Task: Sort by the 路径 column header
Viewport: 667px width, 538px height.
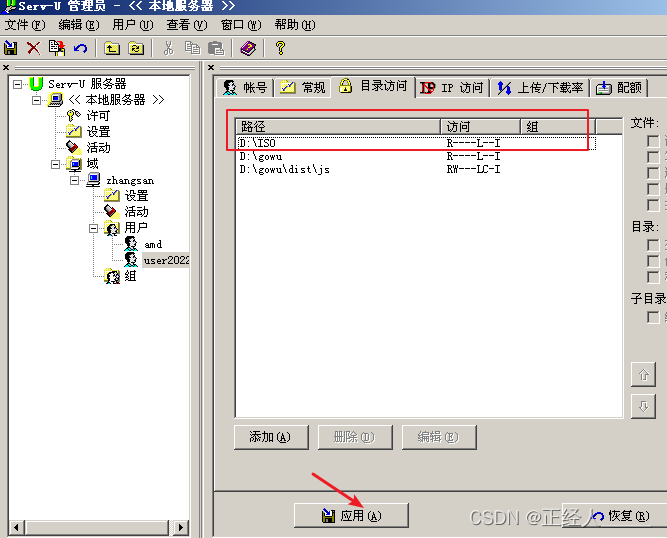Action: coord(338,127)
